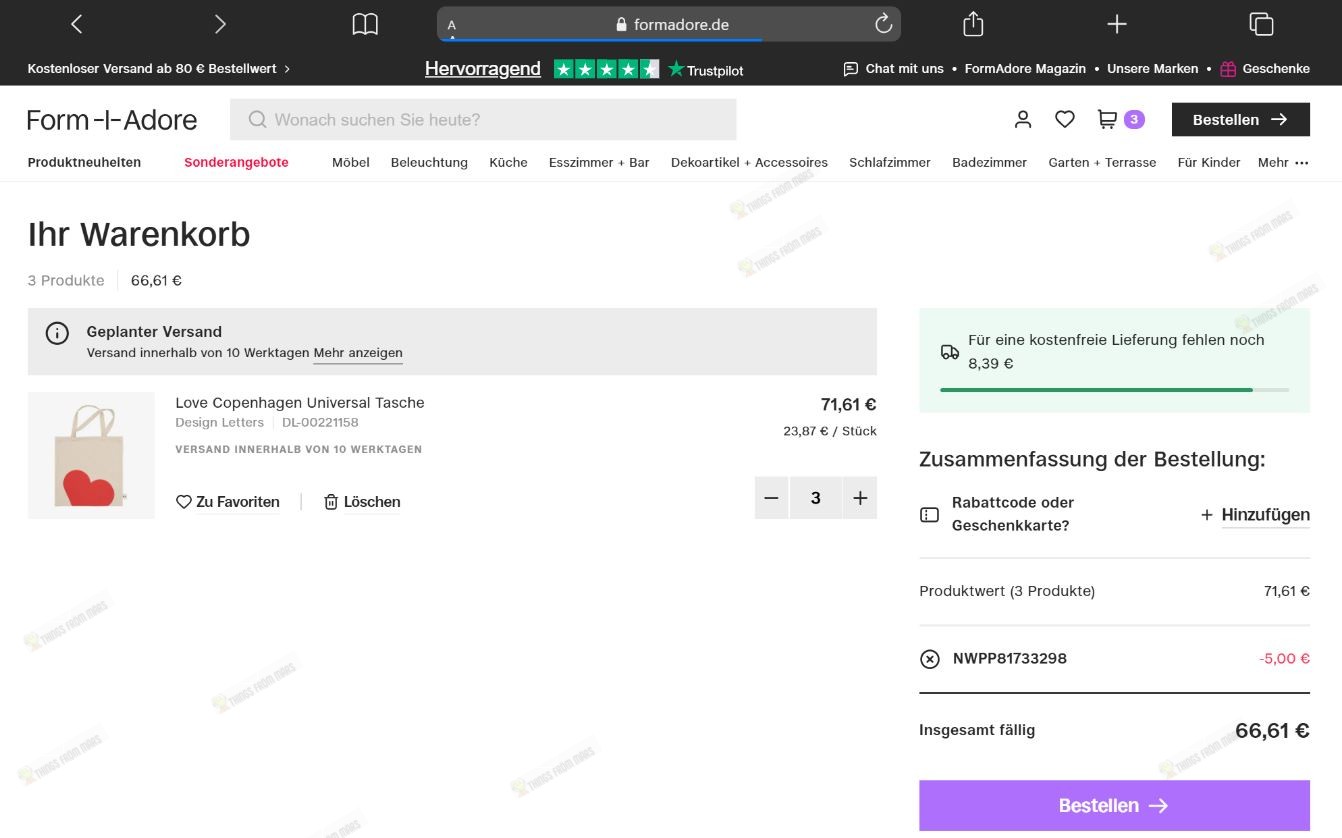The width and height of the screenshot is (1342, 838).
Task: Tap the formadore.de address bar
Action: pos(668,24)
